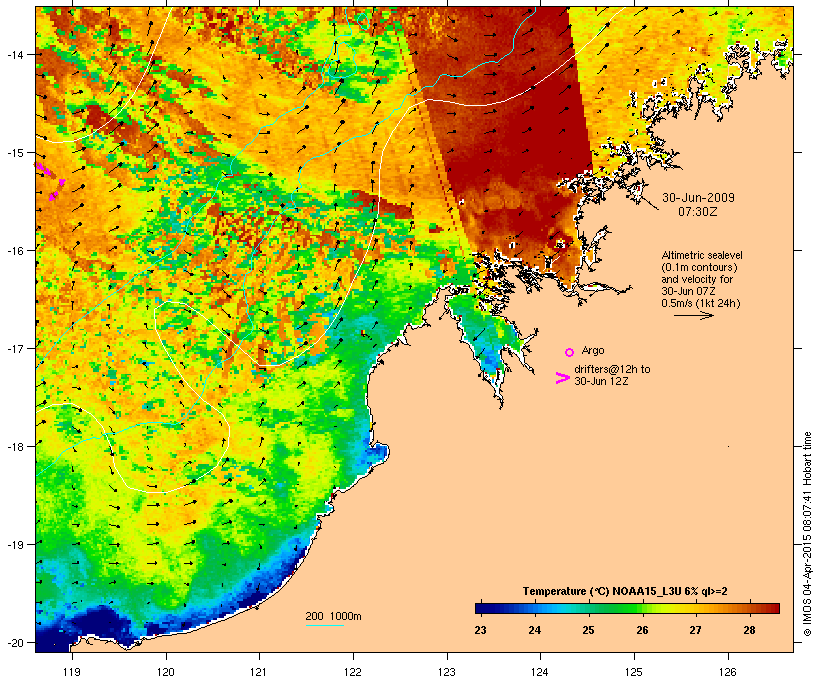Image resolution: width=820 pixels, height=680 pixels.
Task: Click the 0.5m/s velocity scale arrow
Action: click(x=693, y=315)
